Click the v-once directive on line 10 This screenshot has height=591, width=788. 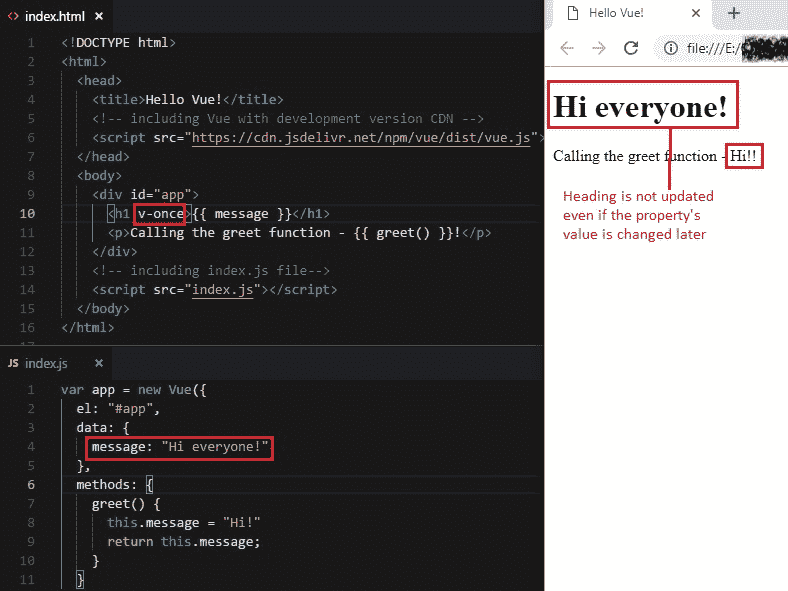click(160, 214)
